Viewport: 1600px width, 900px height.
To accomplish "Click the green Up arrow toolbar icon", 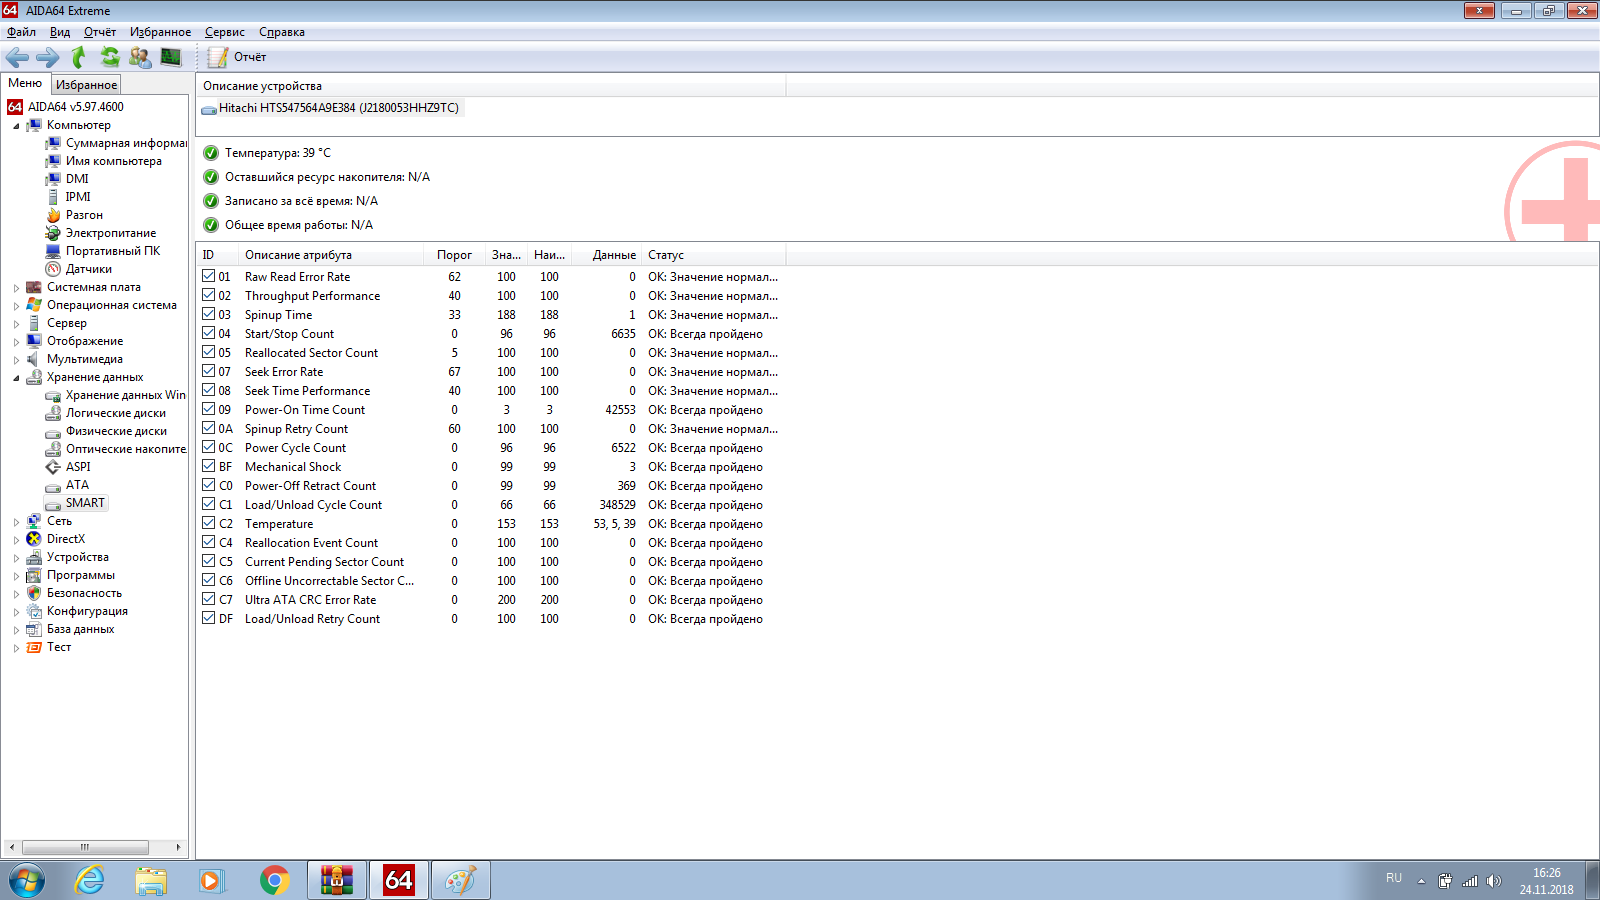I will point(78,57).
